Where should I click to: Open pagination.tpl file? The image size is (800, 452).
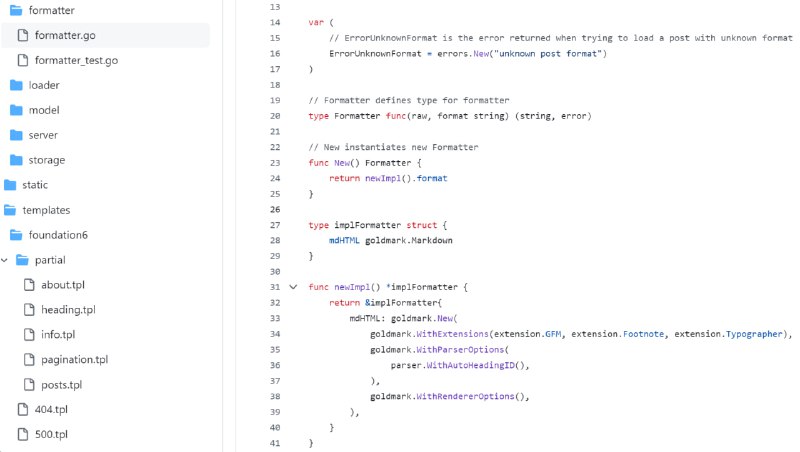coord(74,360)
